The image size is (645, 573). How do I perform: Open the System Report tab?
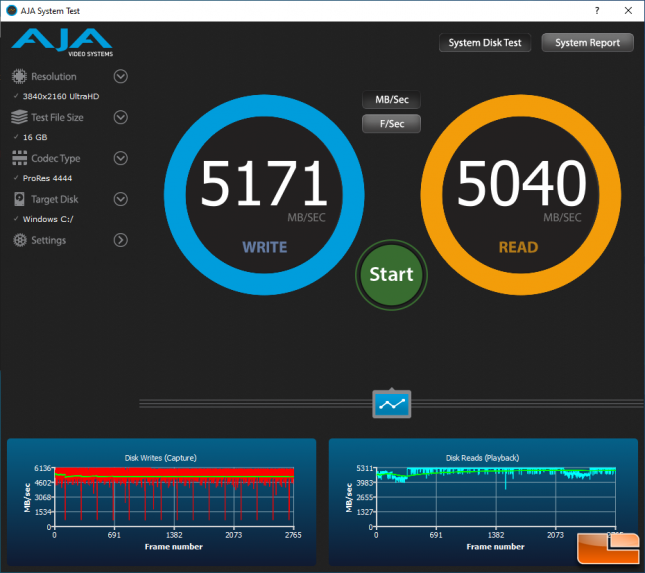click(x=587, y=43)
